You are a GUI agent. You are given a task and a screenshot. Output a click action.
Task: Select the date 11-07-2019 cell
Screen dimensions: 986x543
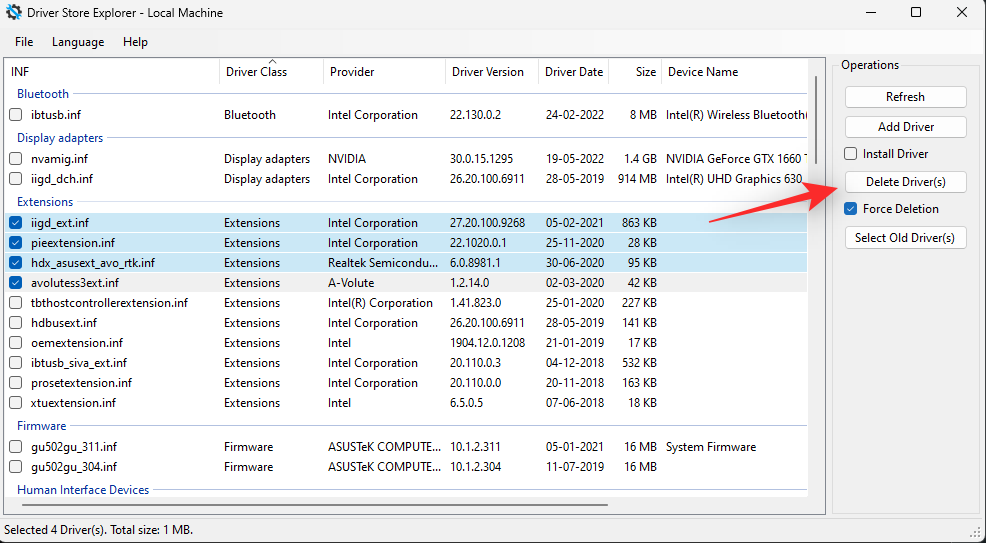click(x=574, y=467)
